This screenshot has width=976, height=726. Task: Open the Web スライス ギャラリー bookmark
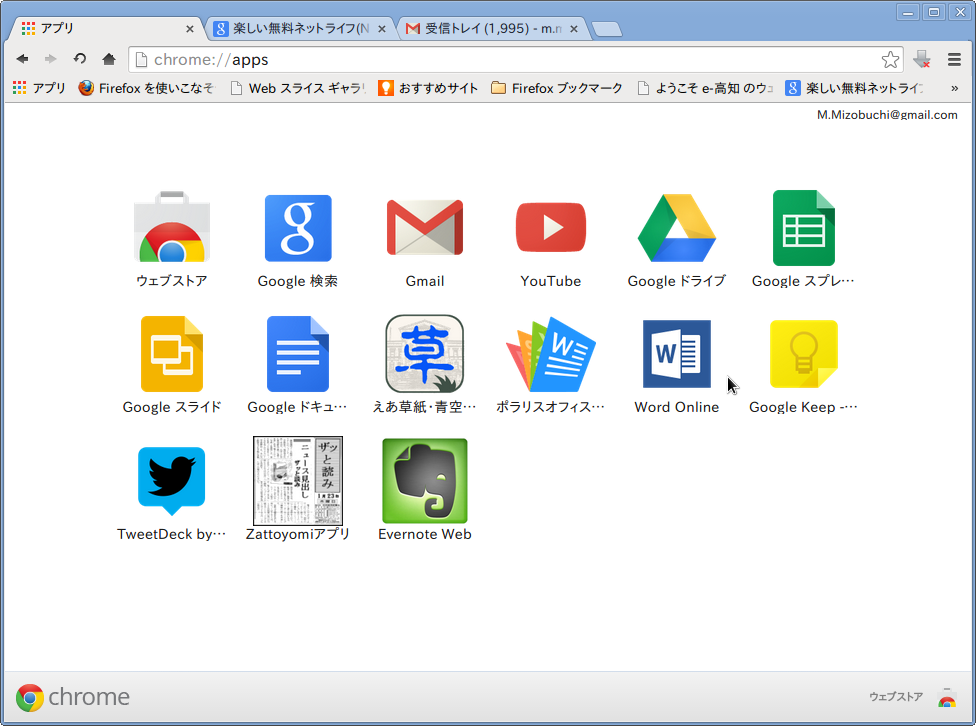(x=298, y=88)
